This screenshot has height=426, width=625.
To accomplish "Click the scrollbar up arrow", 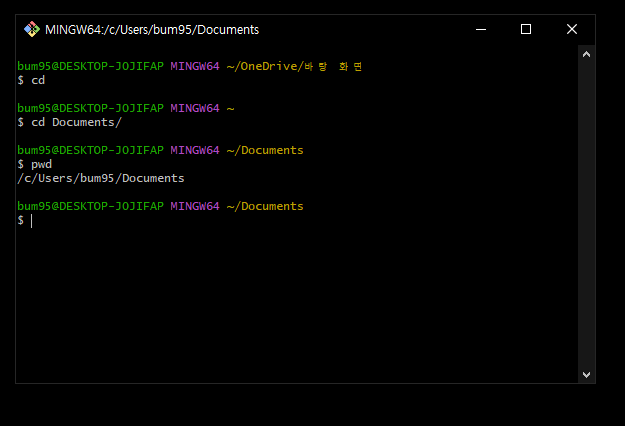I will [x=586, y=55].
